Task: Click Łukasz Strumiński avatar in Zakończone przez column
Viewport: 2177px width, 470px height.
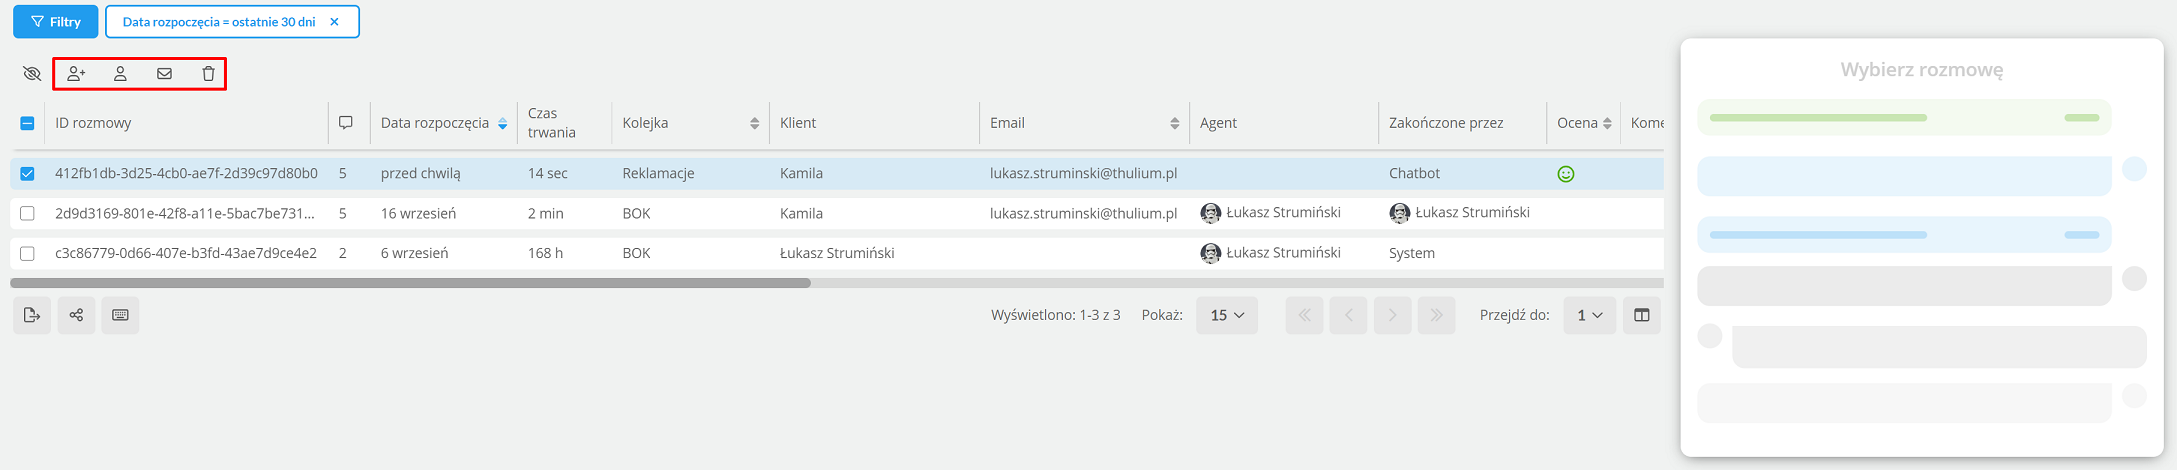Action: 1399,213
